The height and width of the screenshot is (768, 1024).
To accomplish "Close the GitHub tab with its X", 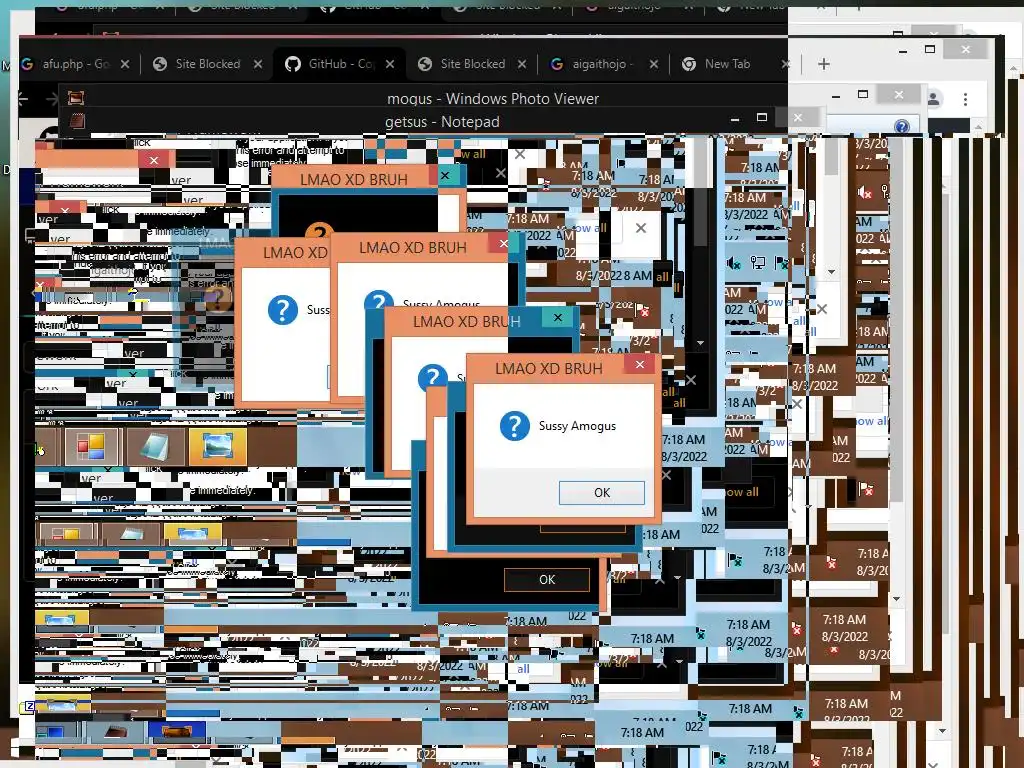I will (390, 64).
